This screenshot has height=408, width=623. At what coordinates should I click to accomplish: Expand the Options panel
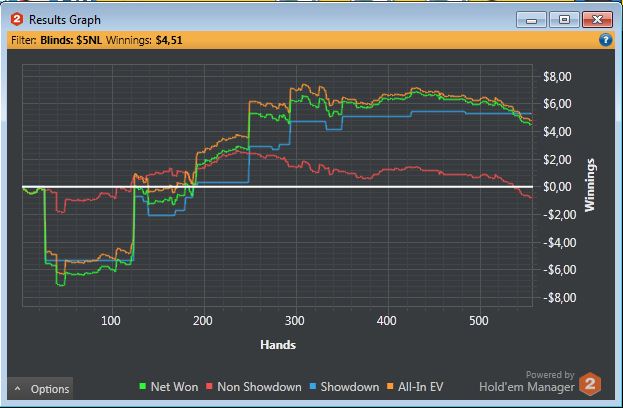[x=40, y=389]
